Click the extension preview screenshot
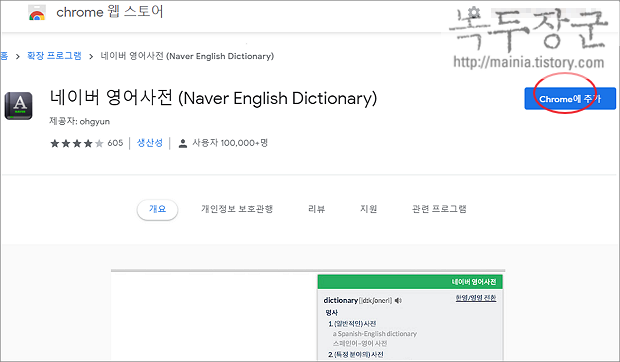The image size is (620, 362). [x=308, y=315]
